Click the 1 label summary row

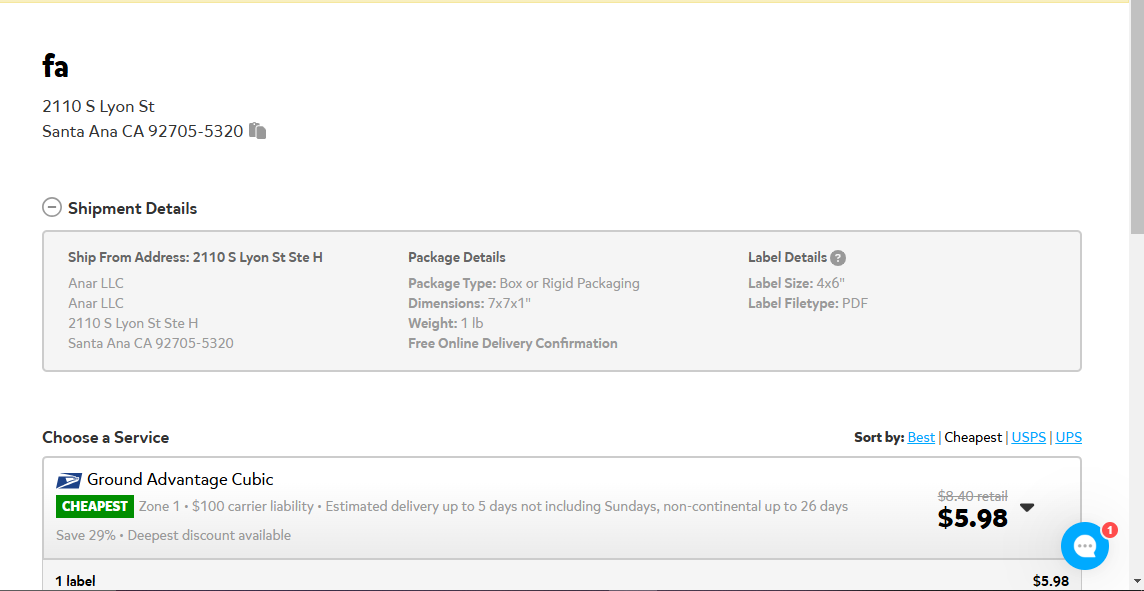point(562,580)
